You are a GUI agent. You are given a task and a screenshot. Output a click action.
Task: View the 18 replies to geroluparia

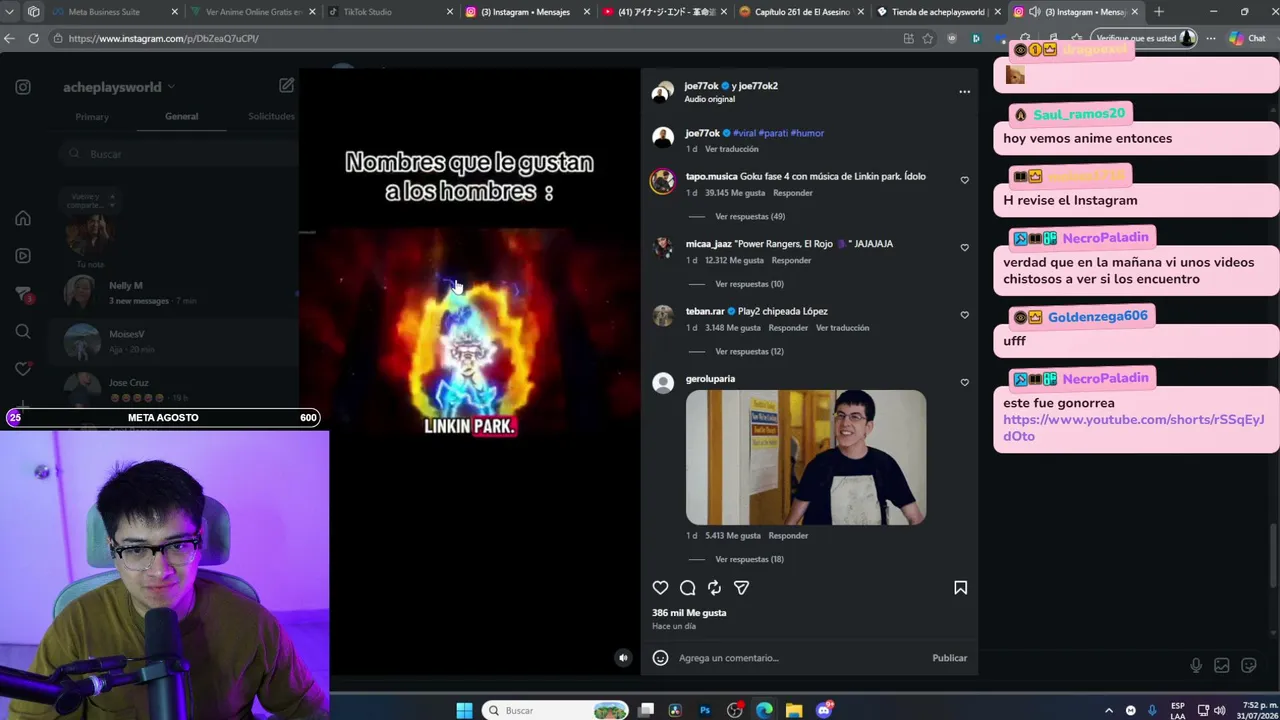coord(749,559)
